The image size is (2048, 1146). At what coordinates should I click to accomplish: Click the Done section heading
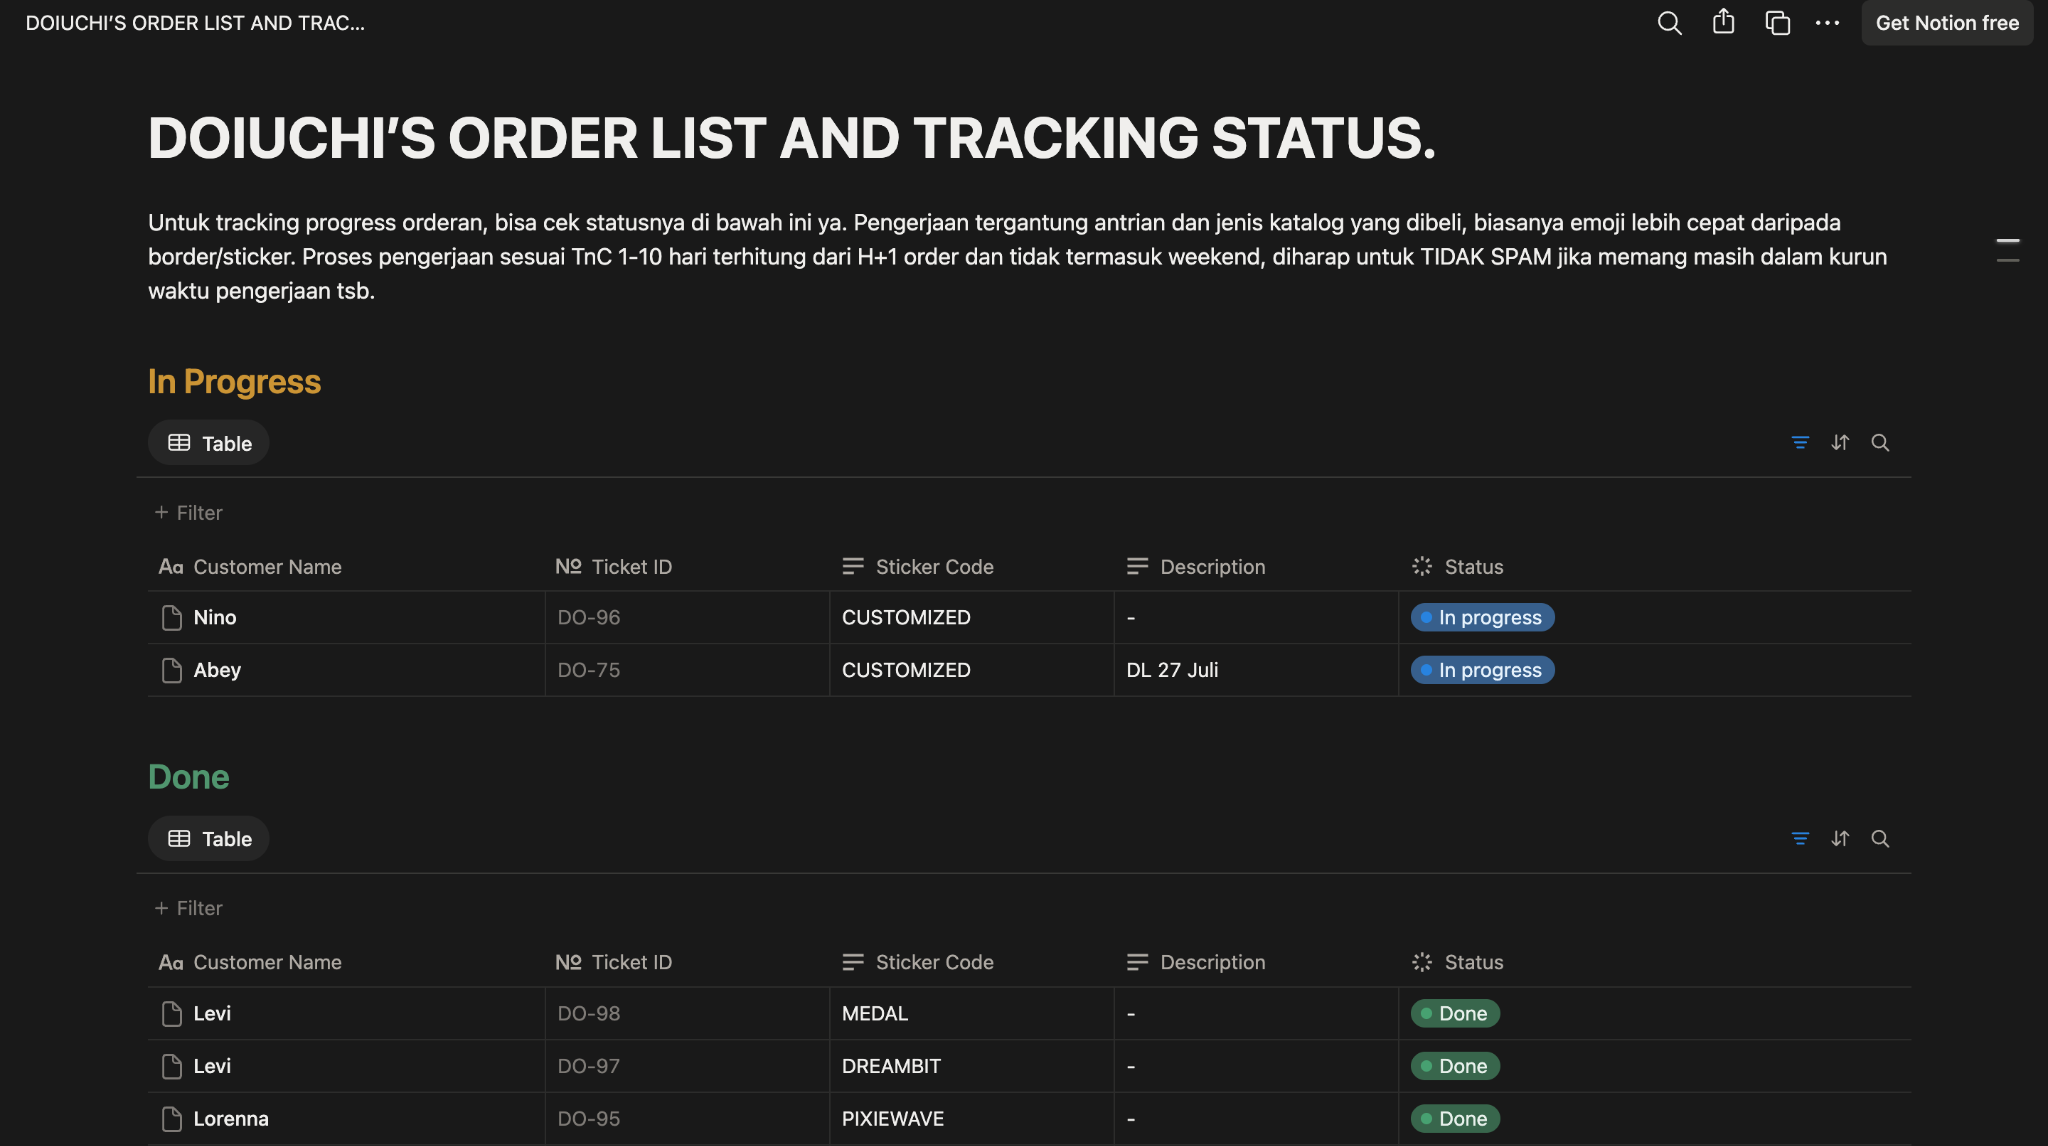coord(188,777)
